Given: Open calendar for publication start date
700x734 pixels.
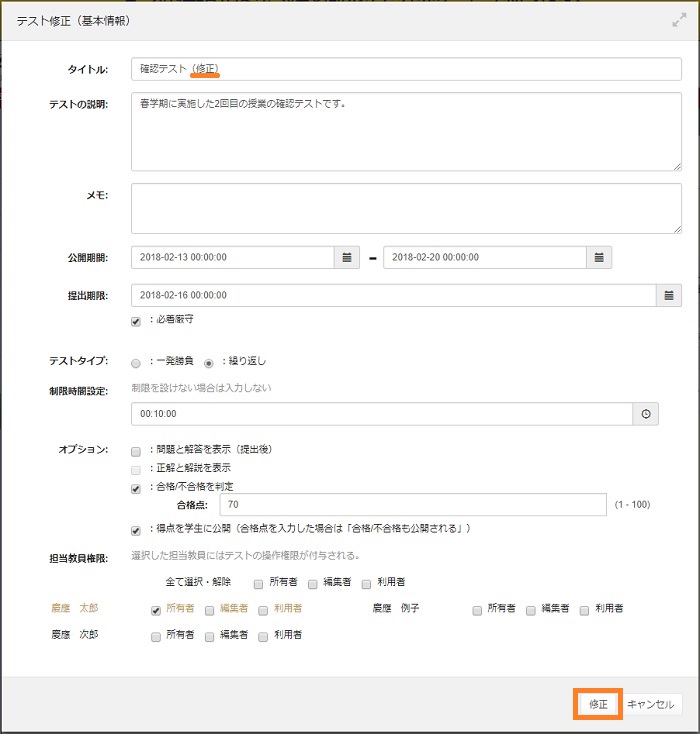Looking at the screenshot, I should [347, 257].
